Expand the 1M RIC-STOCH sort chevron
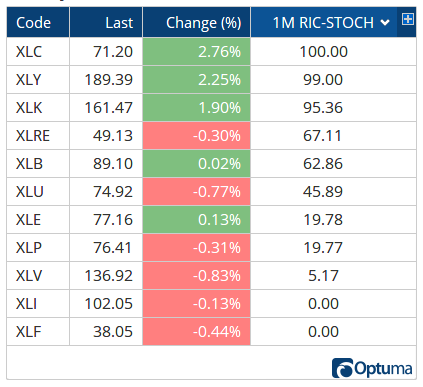This screenshot has width=423, height=387. (385, 23)
